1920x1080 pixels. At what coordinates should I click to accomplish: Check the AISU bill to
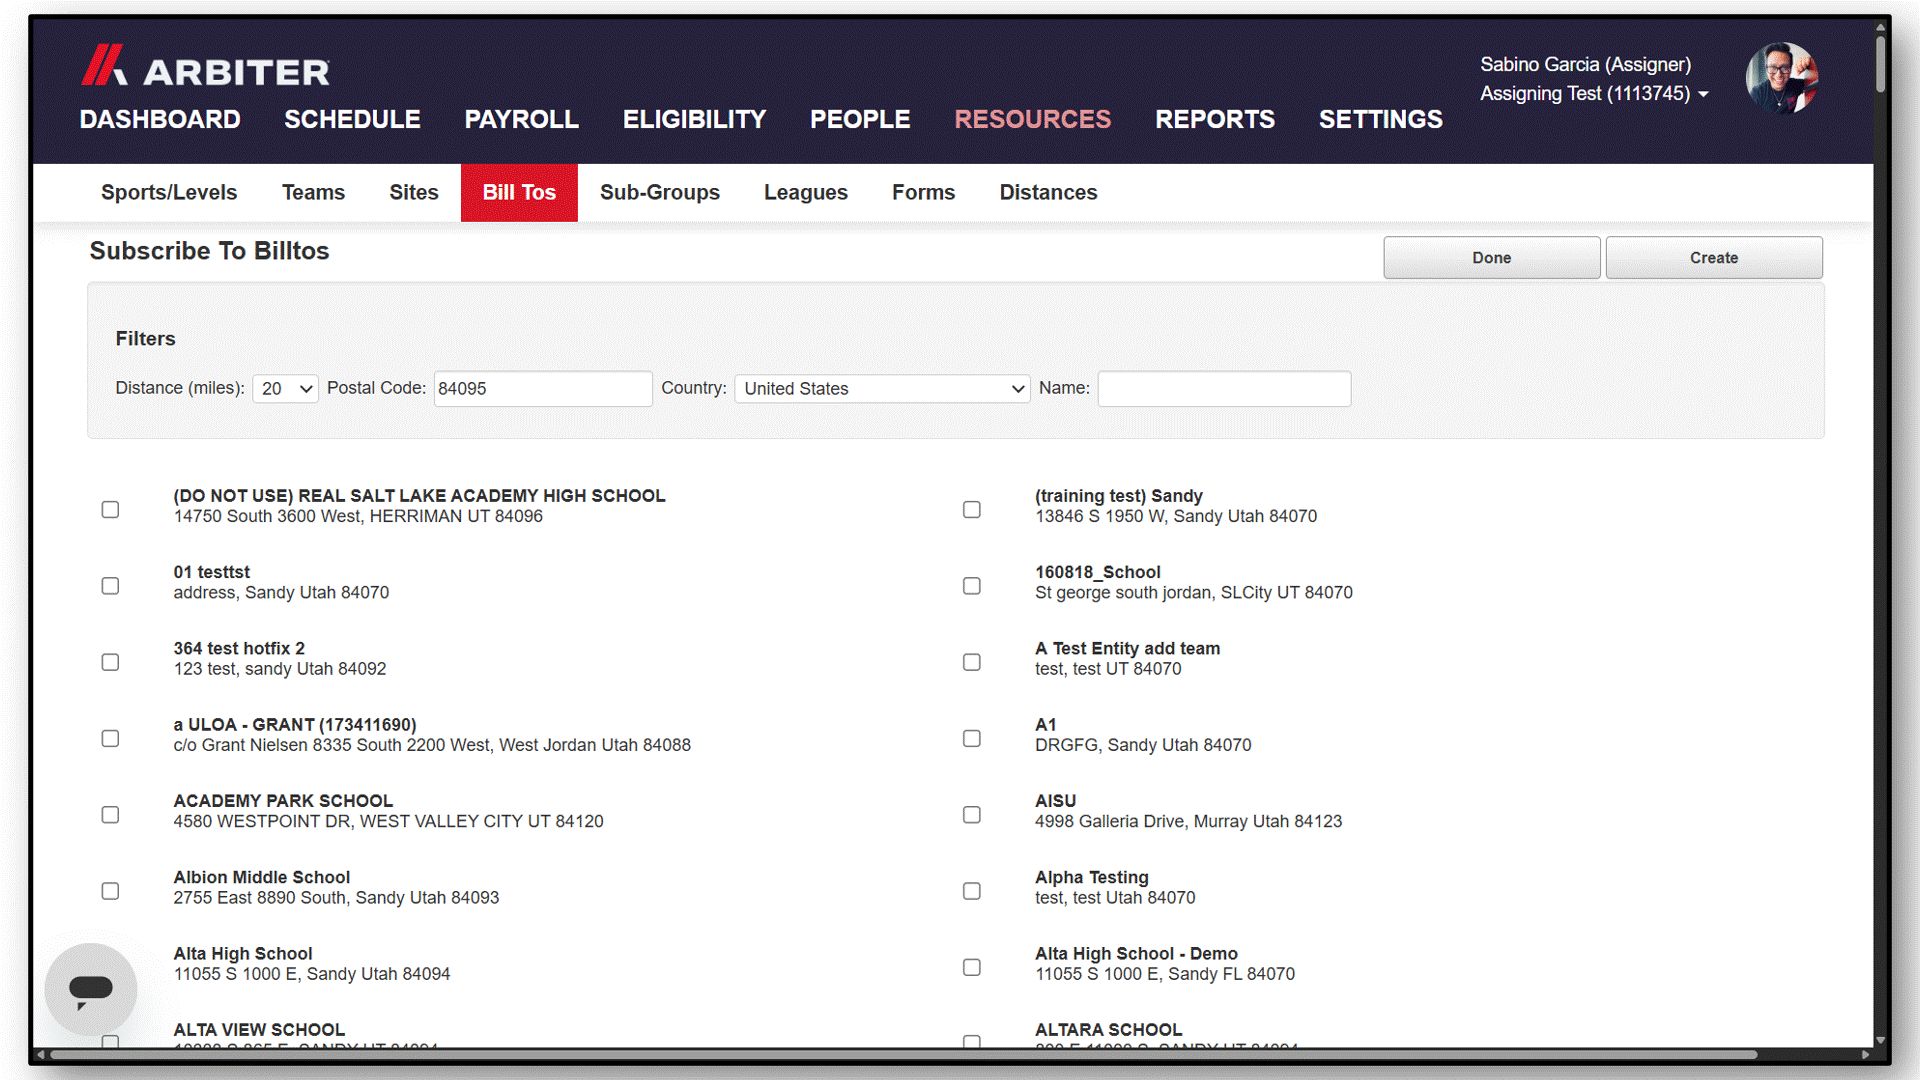point(971,814)
